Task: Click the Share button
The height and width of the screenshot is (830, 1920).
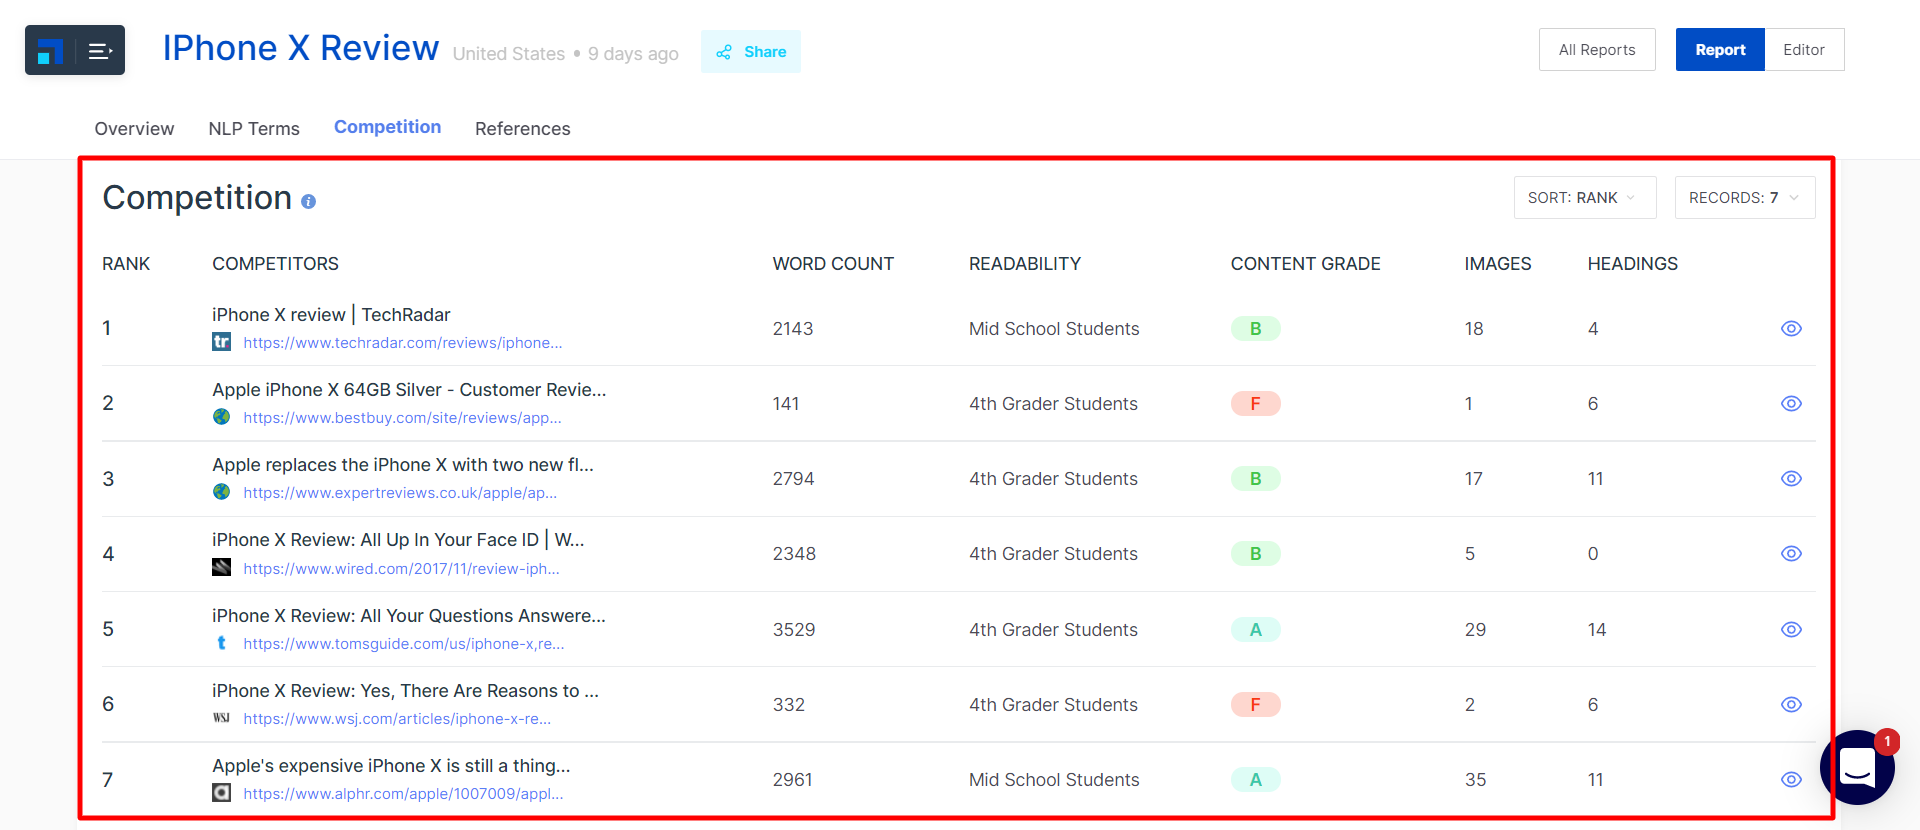Action: (751, 52)
